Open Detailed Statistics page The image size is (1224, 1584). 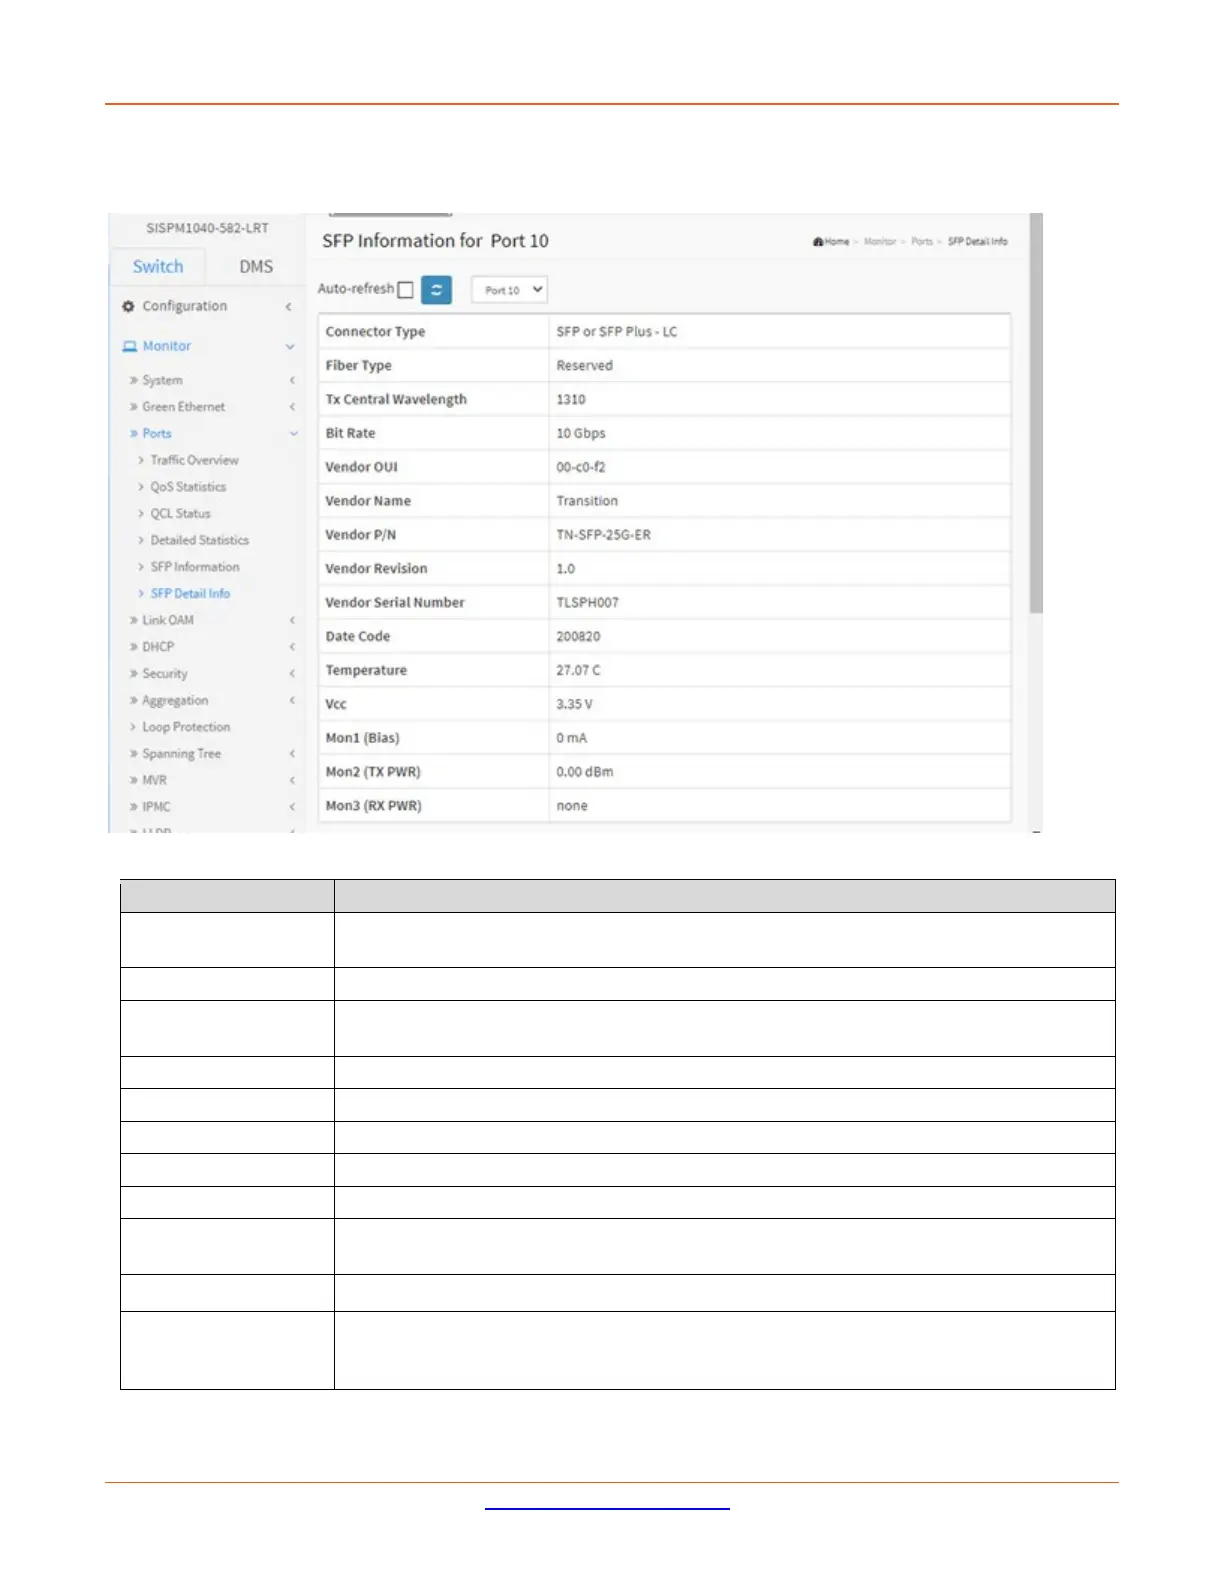[x=199, y=540]
